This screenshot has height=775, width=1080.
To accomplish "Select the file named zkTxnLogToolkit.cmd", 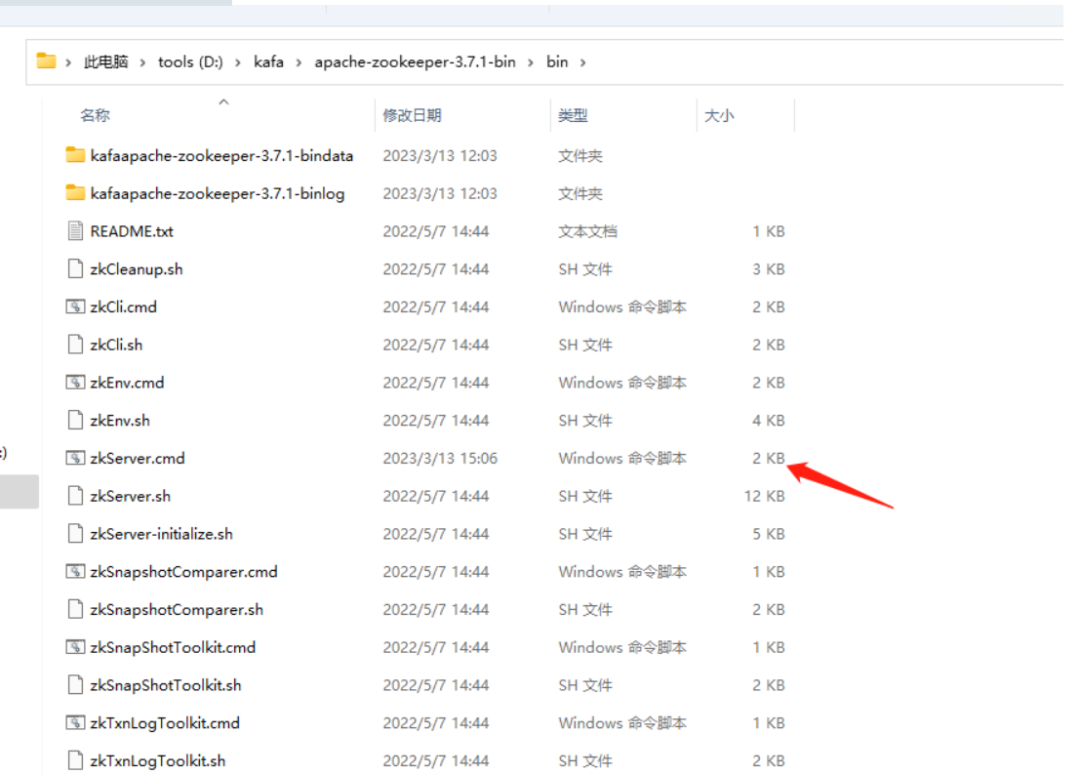I will click(165, 723).
